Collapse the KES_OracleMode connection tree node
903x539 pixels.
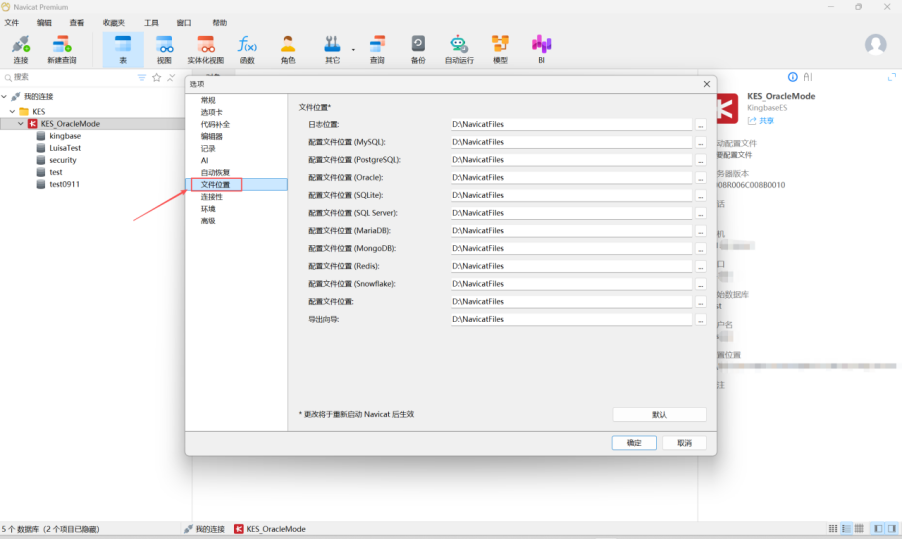click(x=20, y=124)
